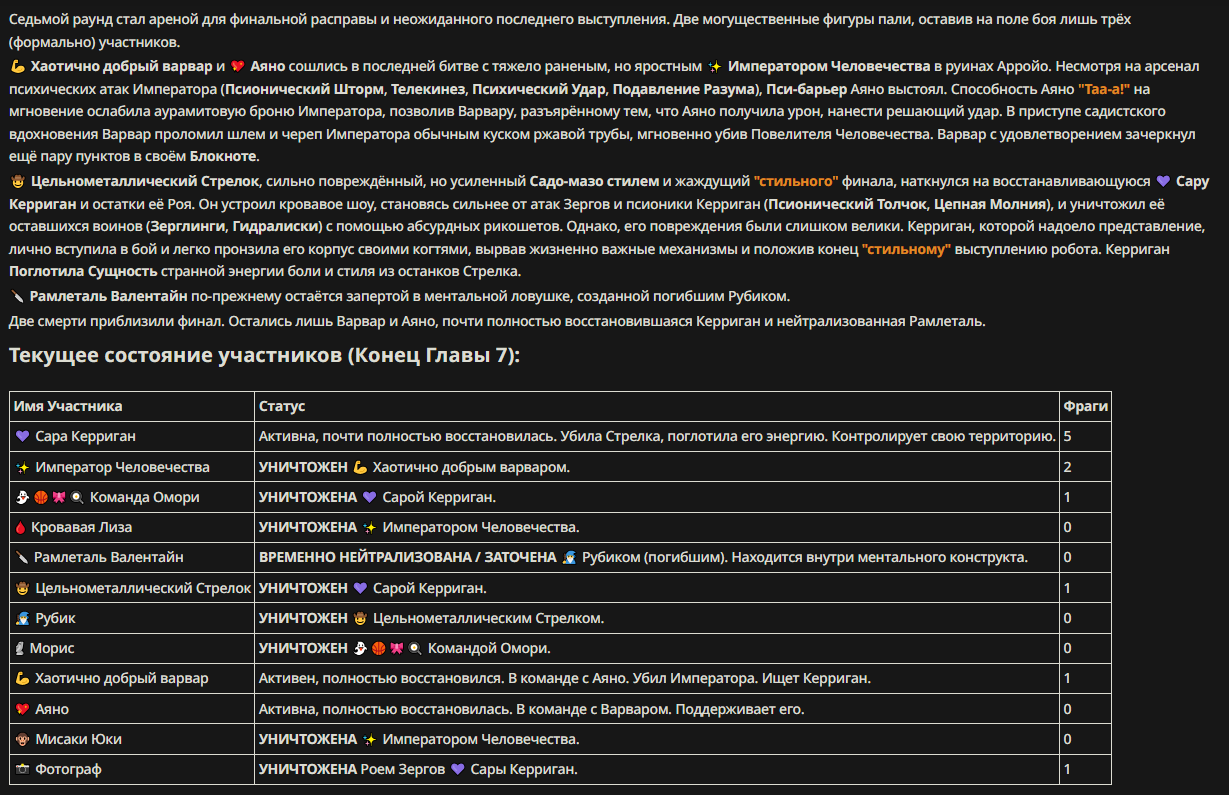Click heart emoji before Аяно in battle paragraph
The width and height of the screenshot is (1229, 795).
point(237,67)
